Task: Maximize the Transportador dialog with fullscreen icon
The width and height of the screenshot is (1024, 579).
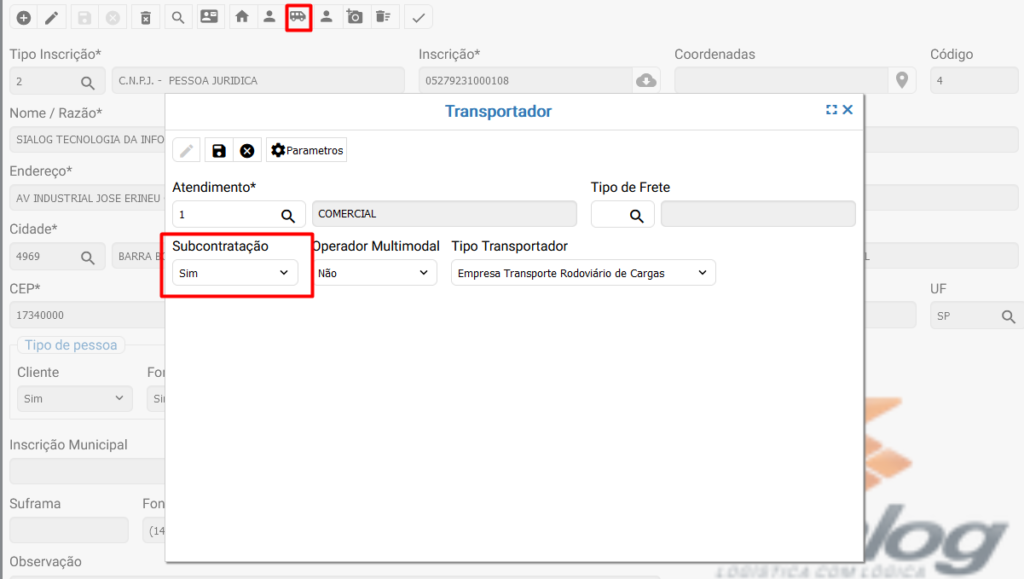Action: click(x=831, y=110)
